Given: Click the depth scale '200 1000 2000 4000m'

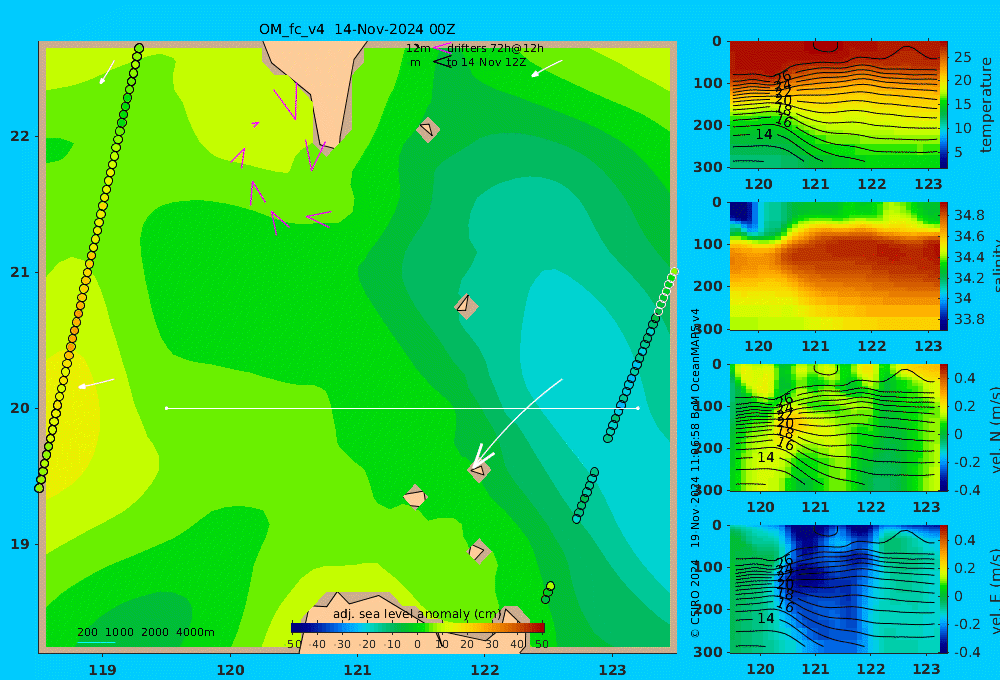Looking at the screenshot, I should [145, 632].
